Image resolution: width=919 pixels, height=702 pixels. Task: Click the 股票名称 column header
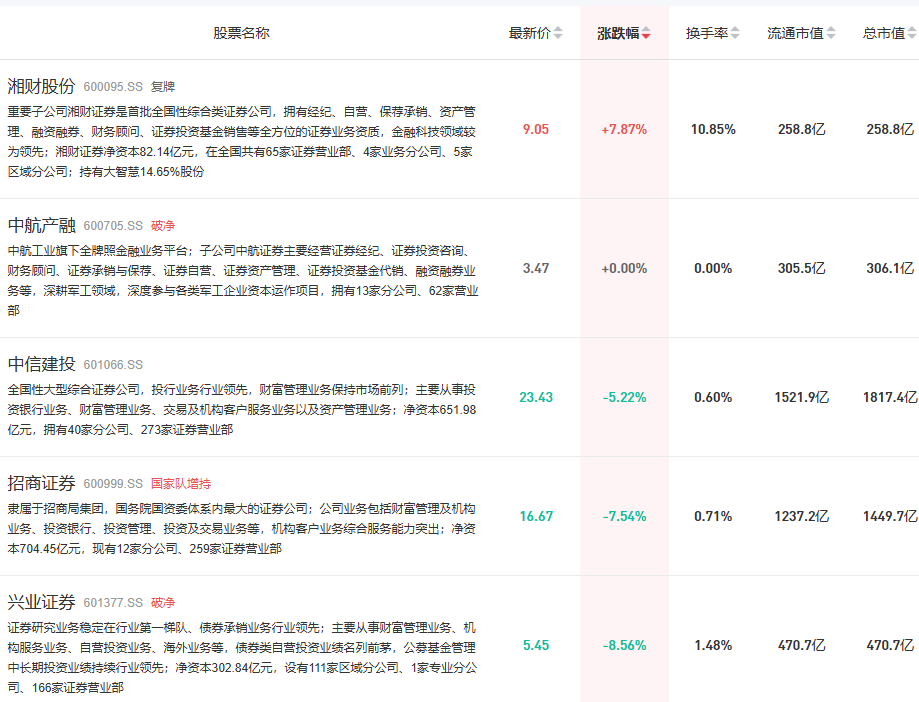click(x=241, y=33)
